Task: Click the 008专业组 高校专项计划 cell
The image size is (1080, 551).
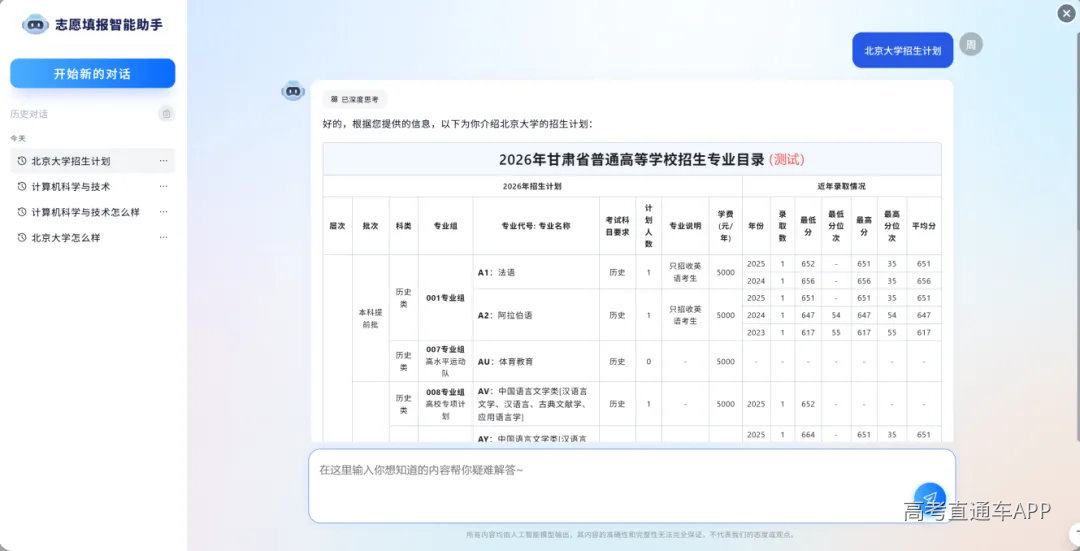Action: point(445,404)
